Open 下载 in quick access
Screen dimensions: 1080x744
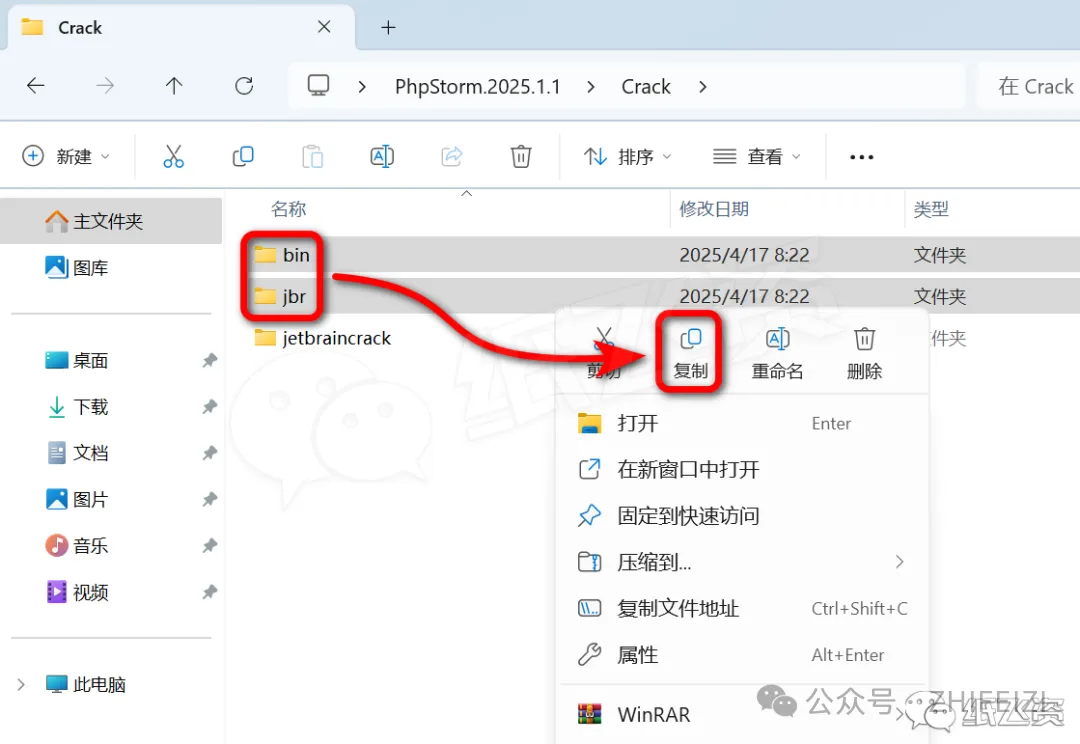tap(90, 406)
